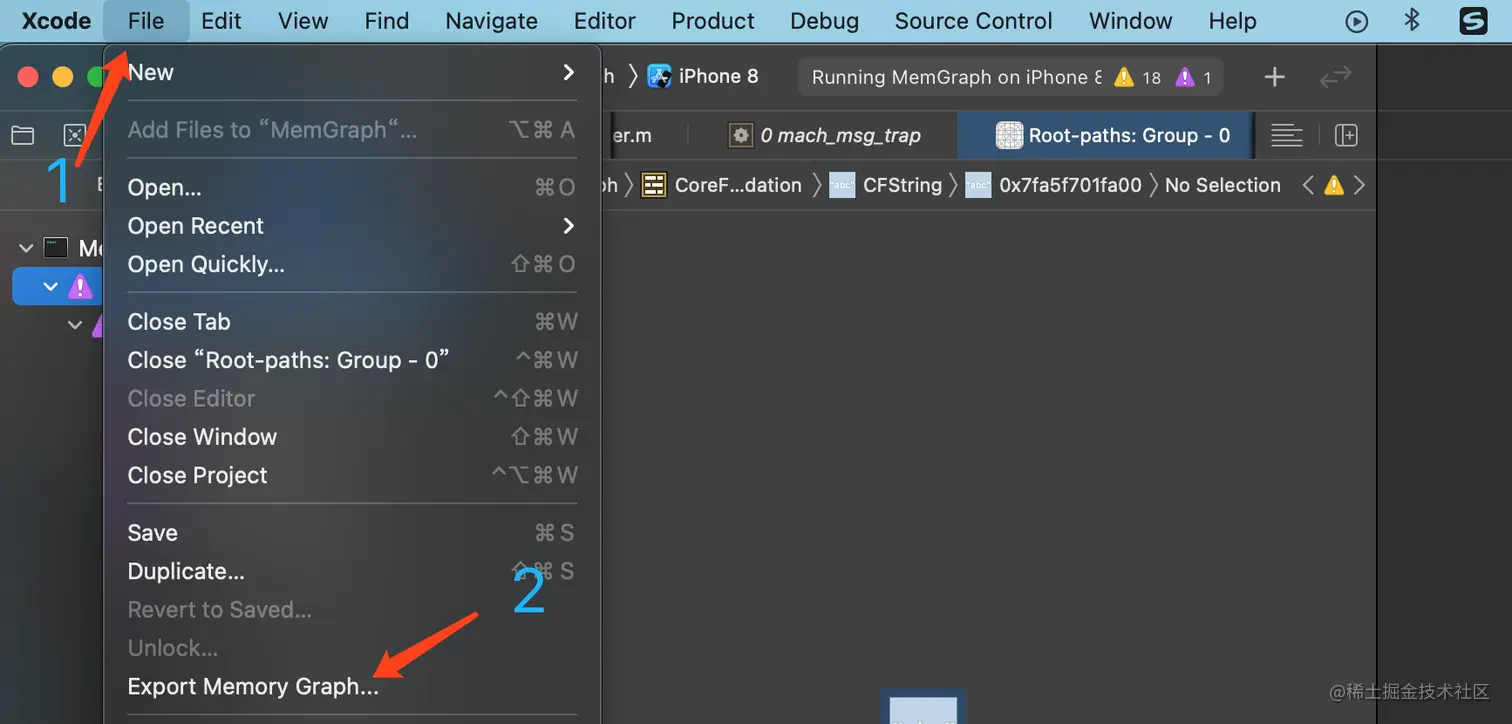Go to next issue with right chevron
Image resolution: width=1512 pixels, height=724 pixels.
point(1359,185)
